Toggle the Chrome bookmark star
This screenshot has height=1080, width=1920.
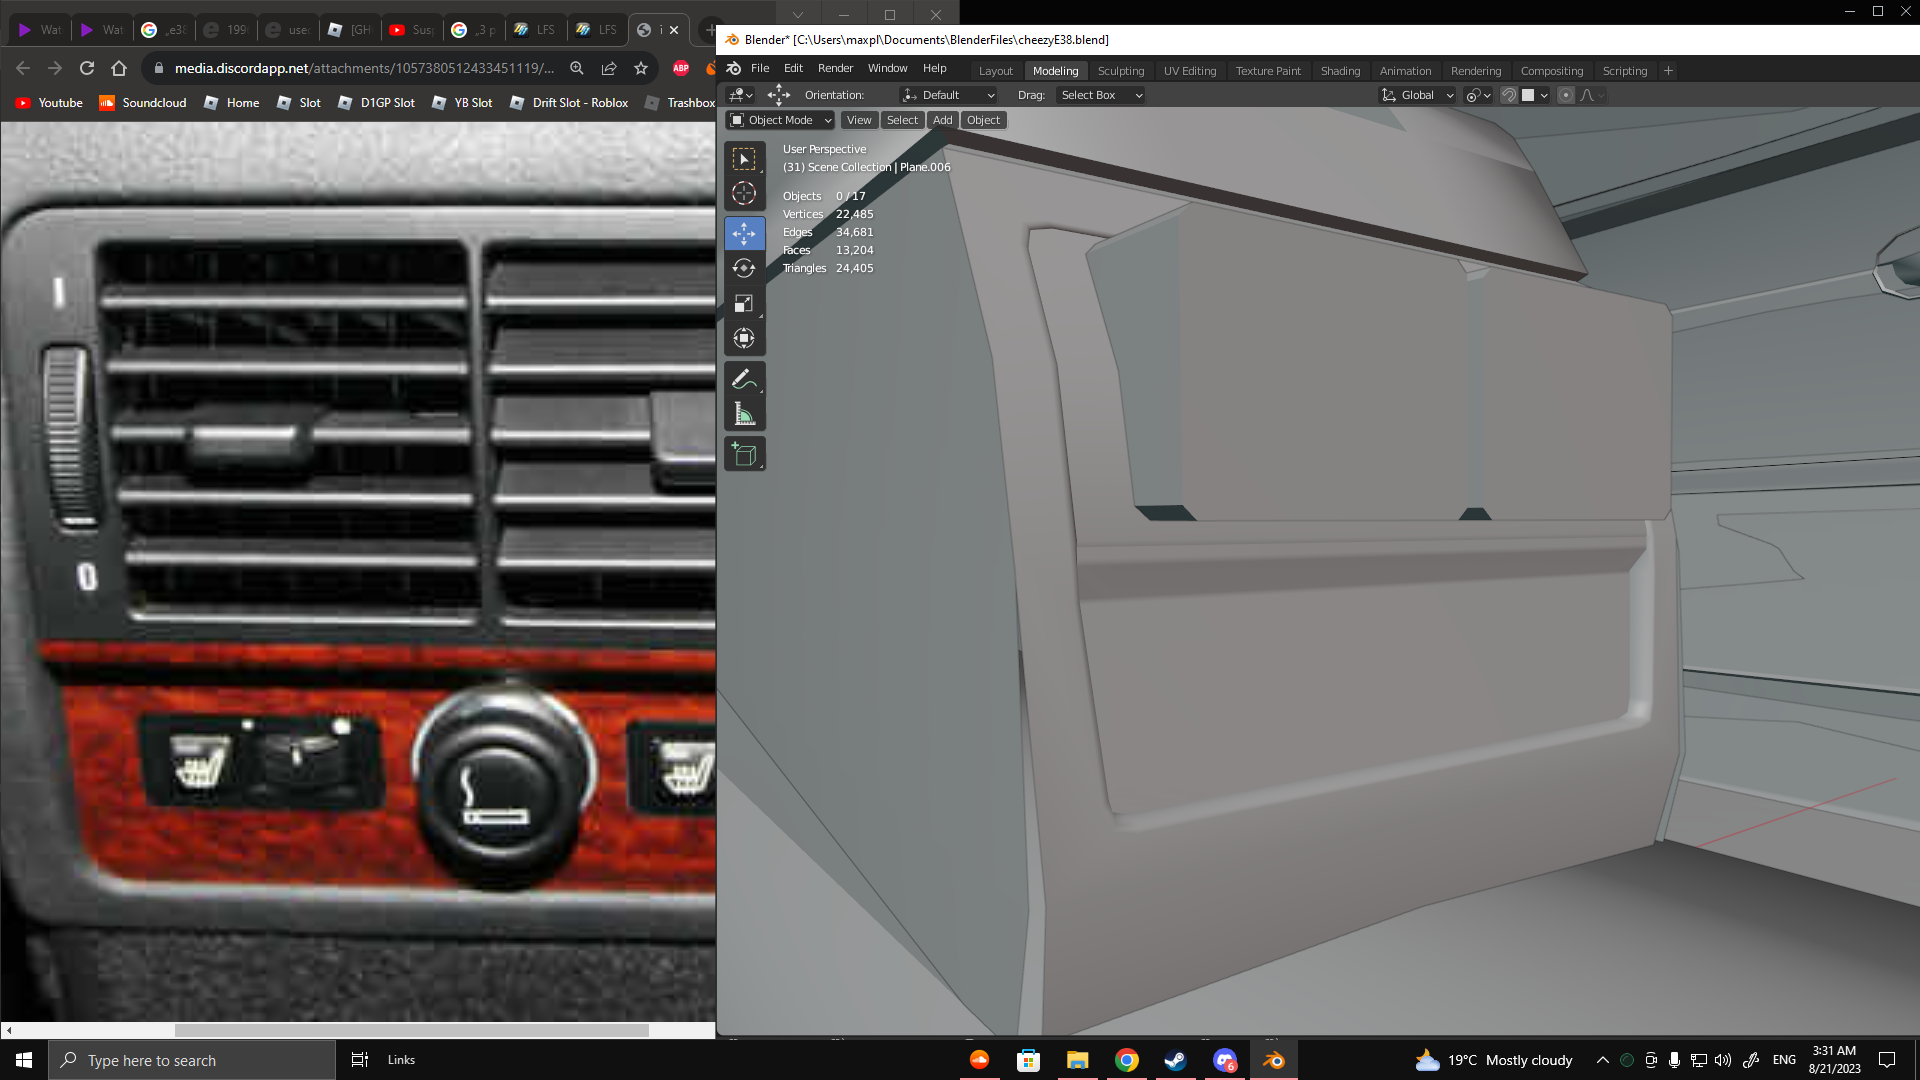pyautogui.click(x=641, y=68)
